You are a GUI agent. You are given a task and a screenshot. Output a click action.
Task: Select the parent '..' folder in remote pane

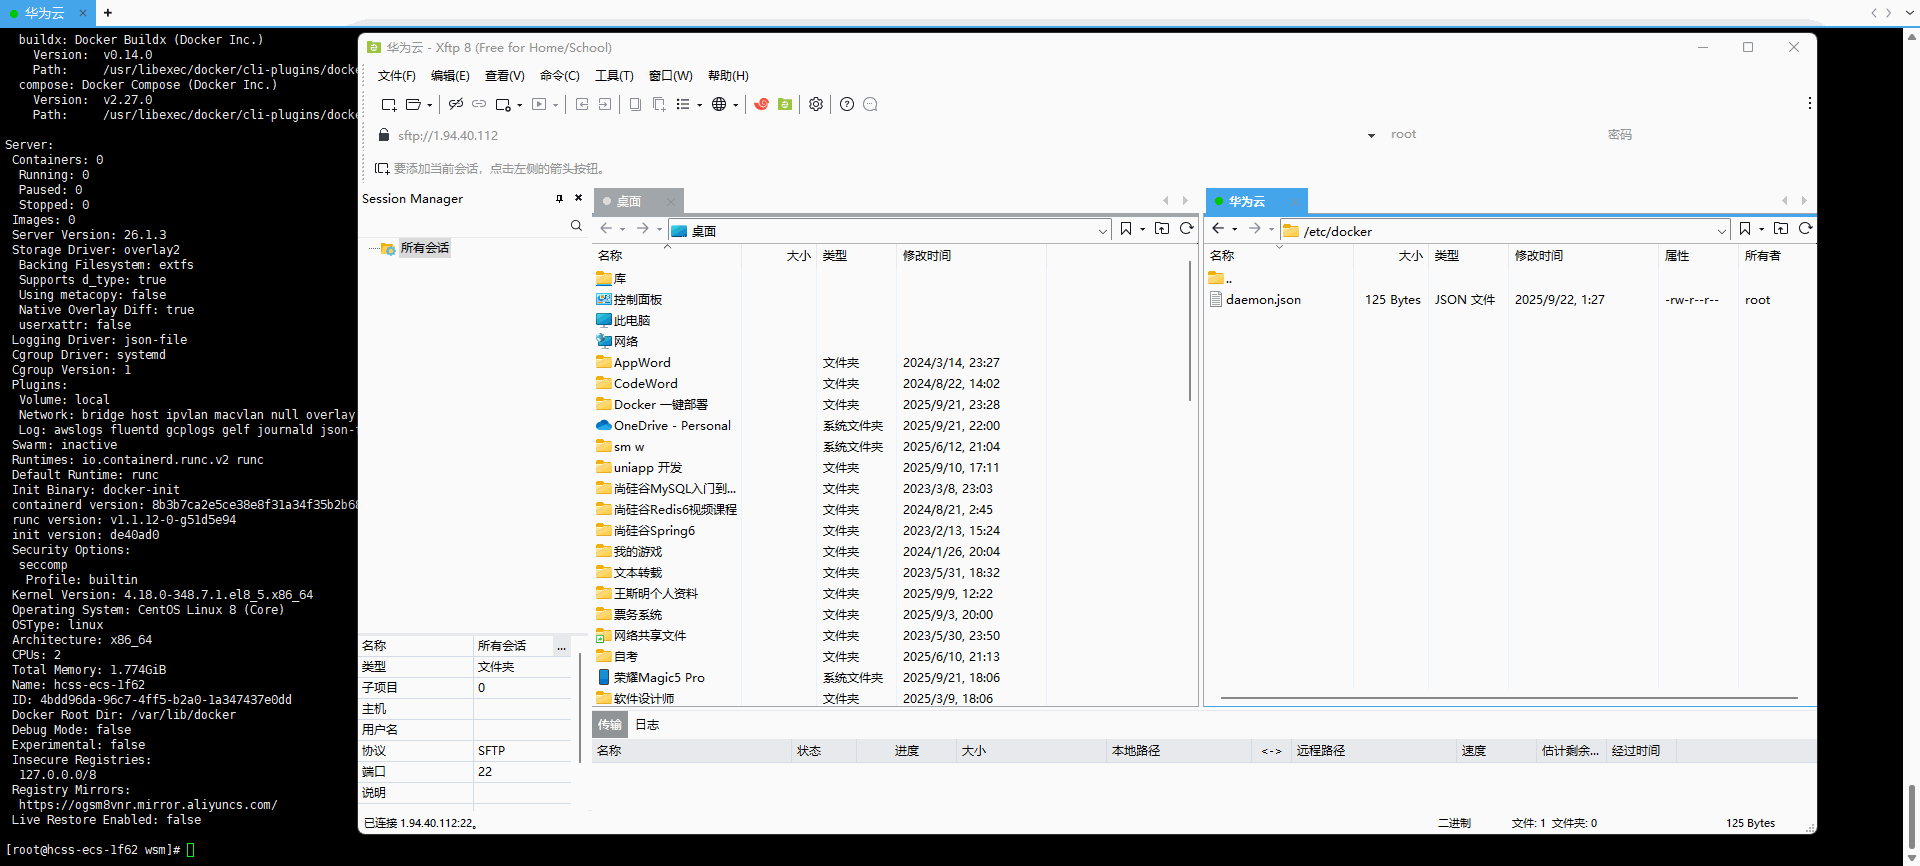1221,279
